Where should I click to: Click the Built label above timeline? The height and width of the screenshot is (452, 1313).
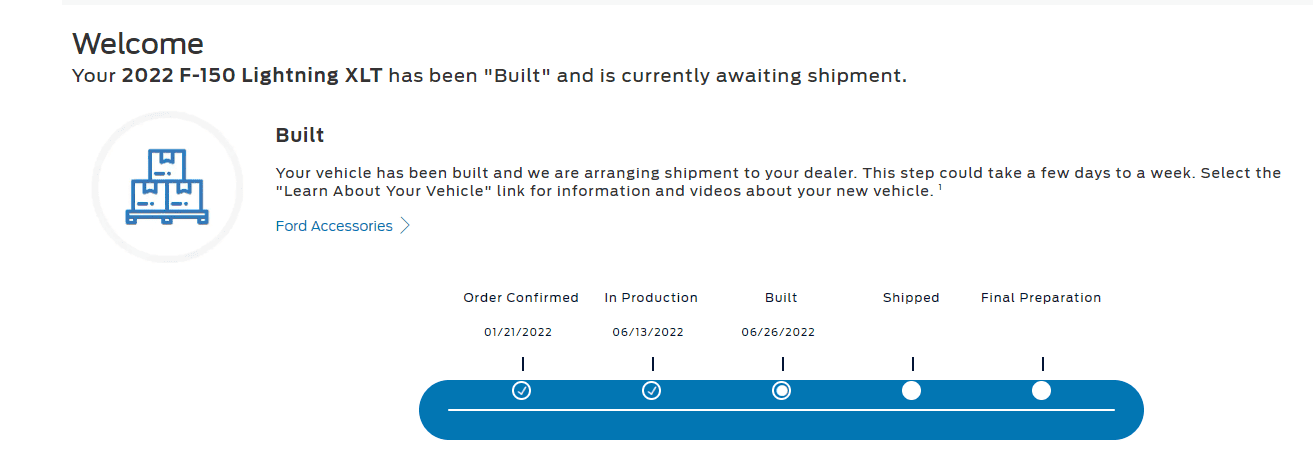781,298
